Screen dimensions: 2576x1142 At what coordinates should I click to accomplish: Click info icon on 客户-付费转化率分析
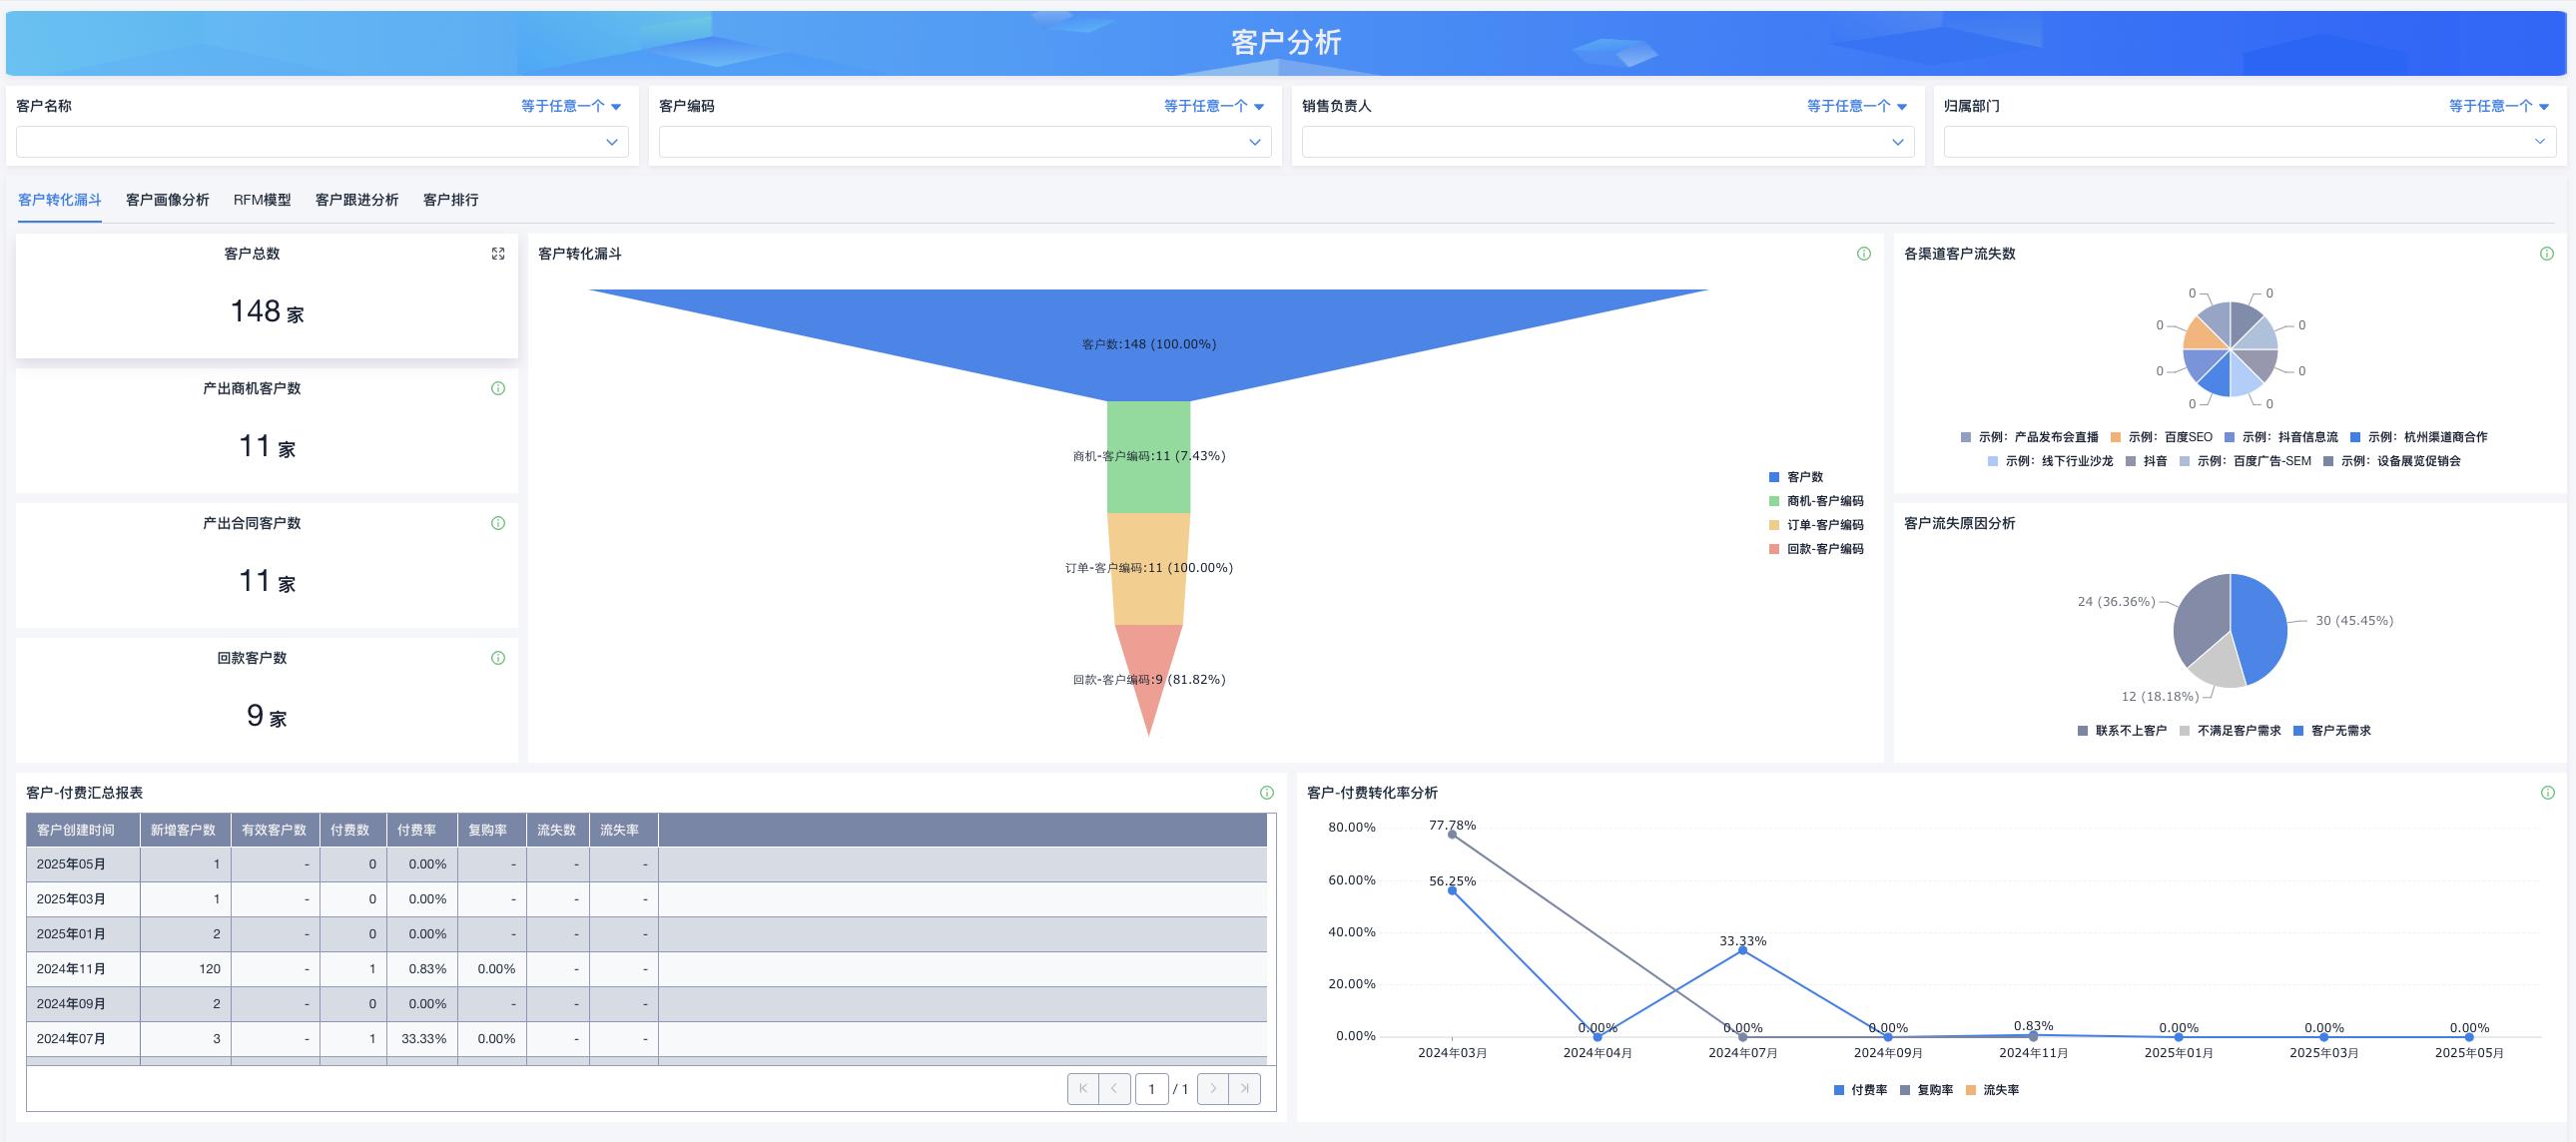(x=2547, y=793)
